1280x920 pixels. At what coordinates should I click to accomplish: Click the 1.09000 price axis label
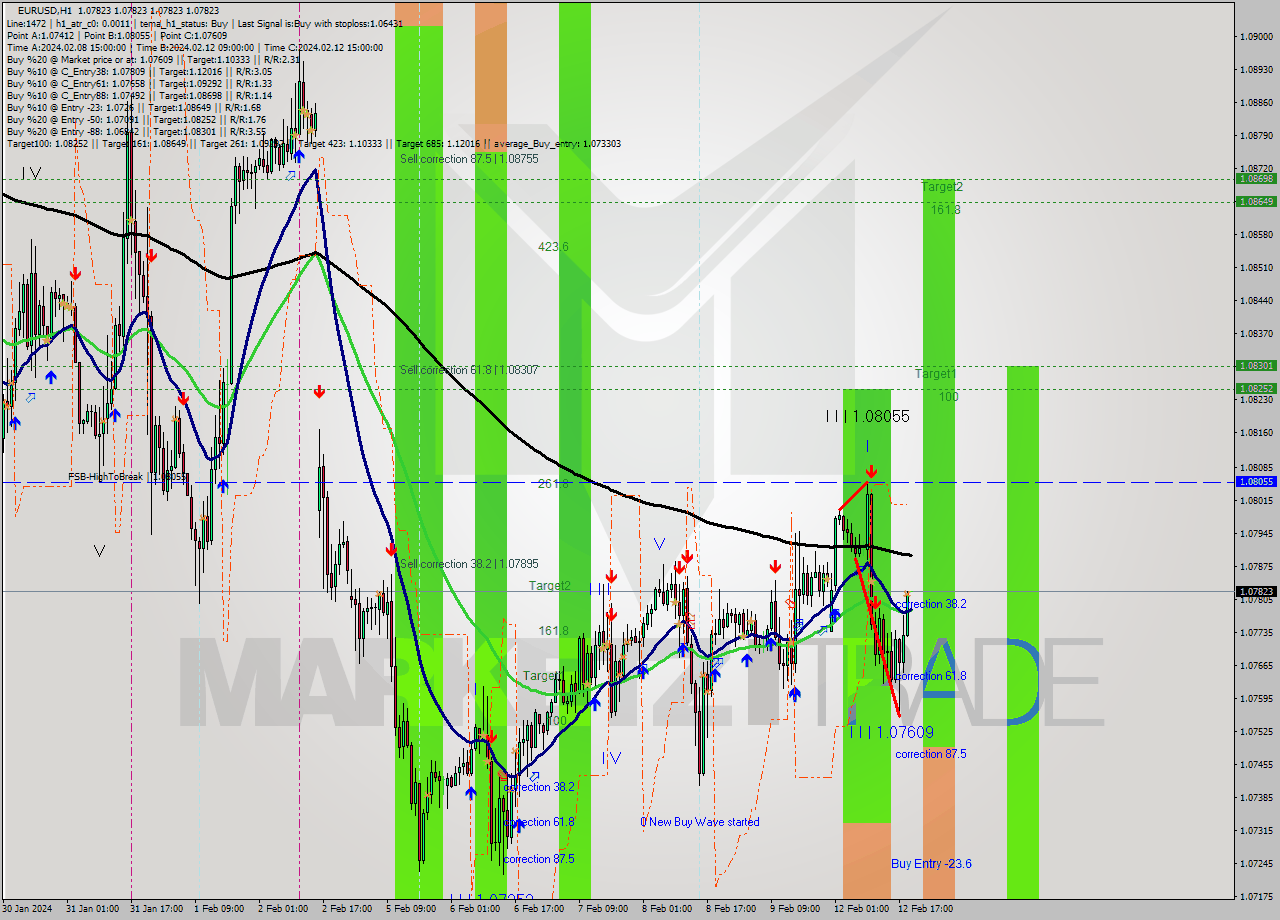(1256, 36)
